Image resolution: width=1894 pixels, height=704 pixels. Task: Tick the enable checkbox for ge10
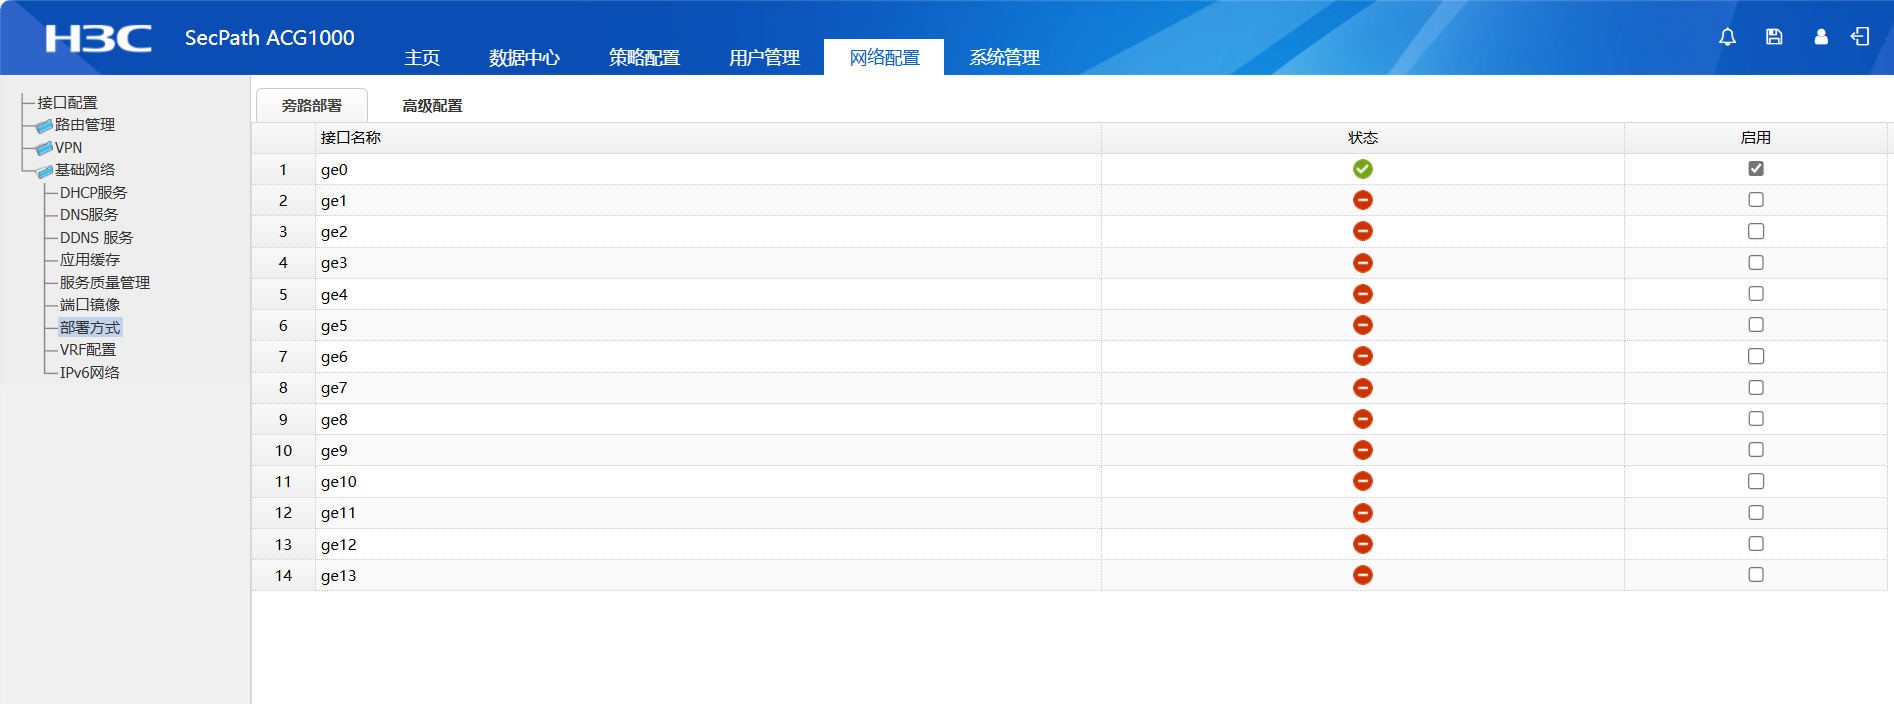(1755, 481)
